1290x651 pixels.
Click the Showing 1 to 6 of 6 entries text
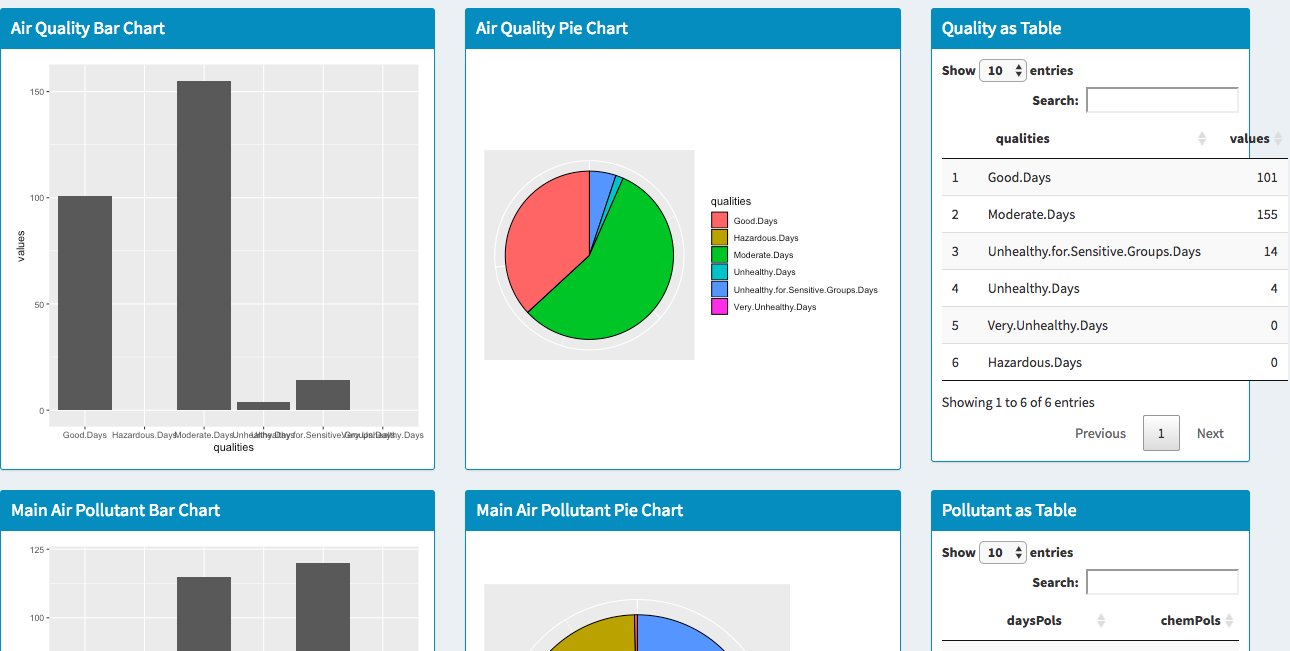click(x=1018, y=402)
